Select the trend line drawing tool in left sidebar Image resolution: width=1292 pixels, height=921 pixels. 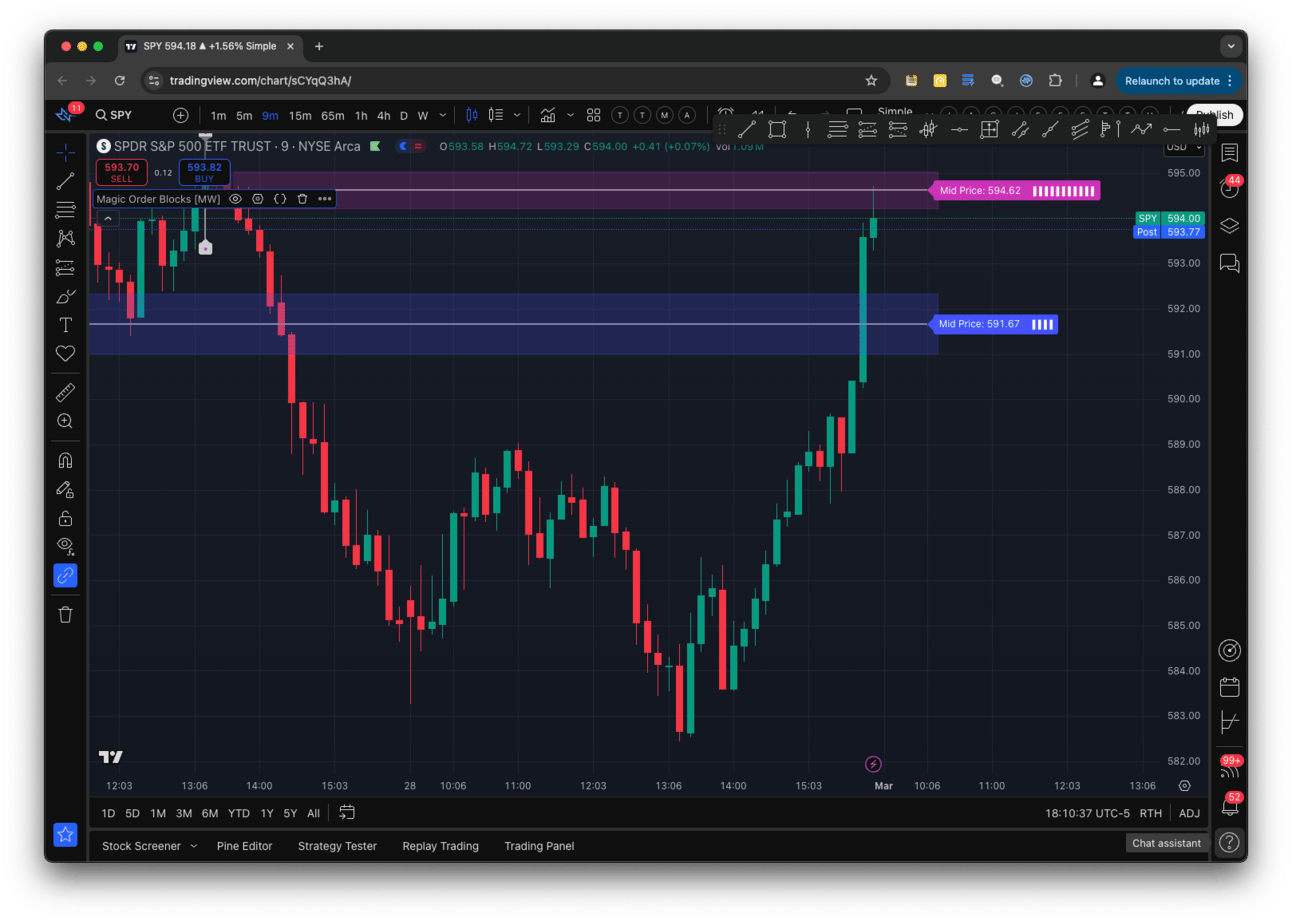click(65, 181)
